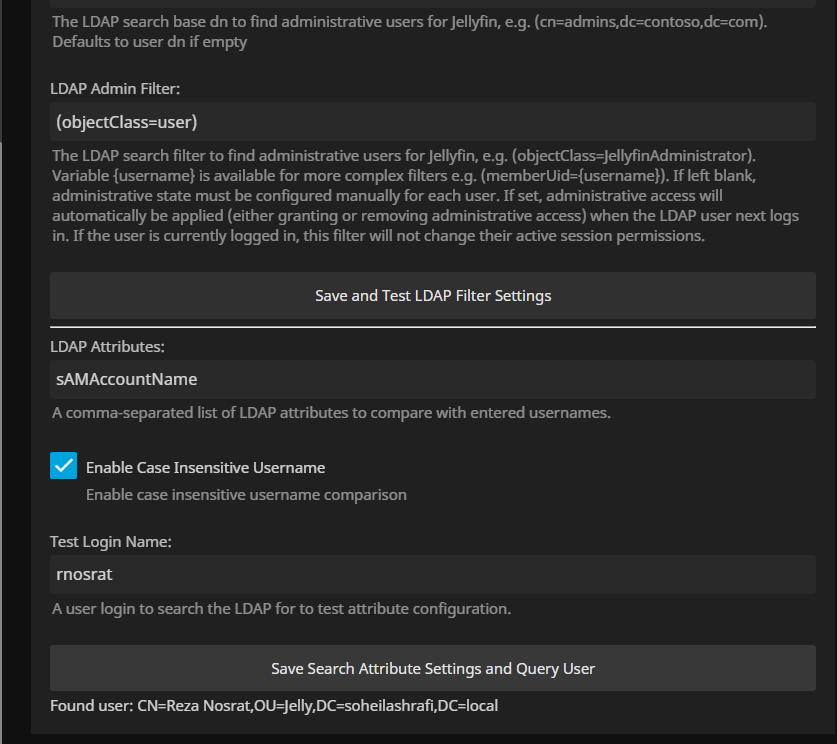
Task: Click the Enable Case Insensitive Username label
Action: click(x=205, y=467)
